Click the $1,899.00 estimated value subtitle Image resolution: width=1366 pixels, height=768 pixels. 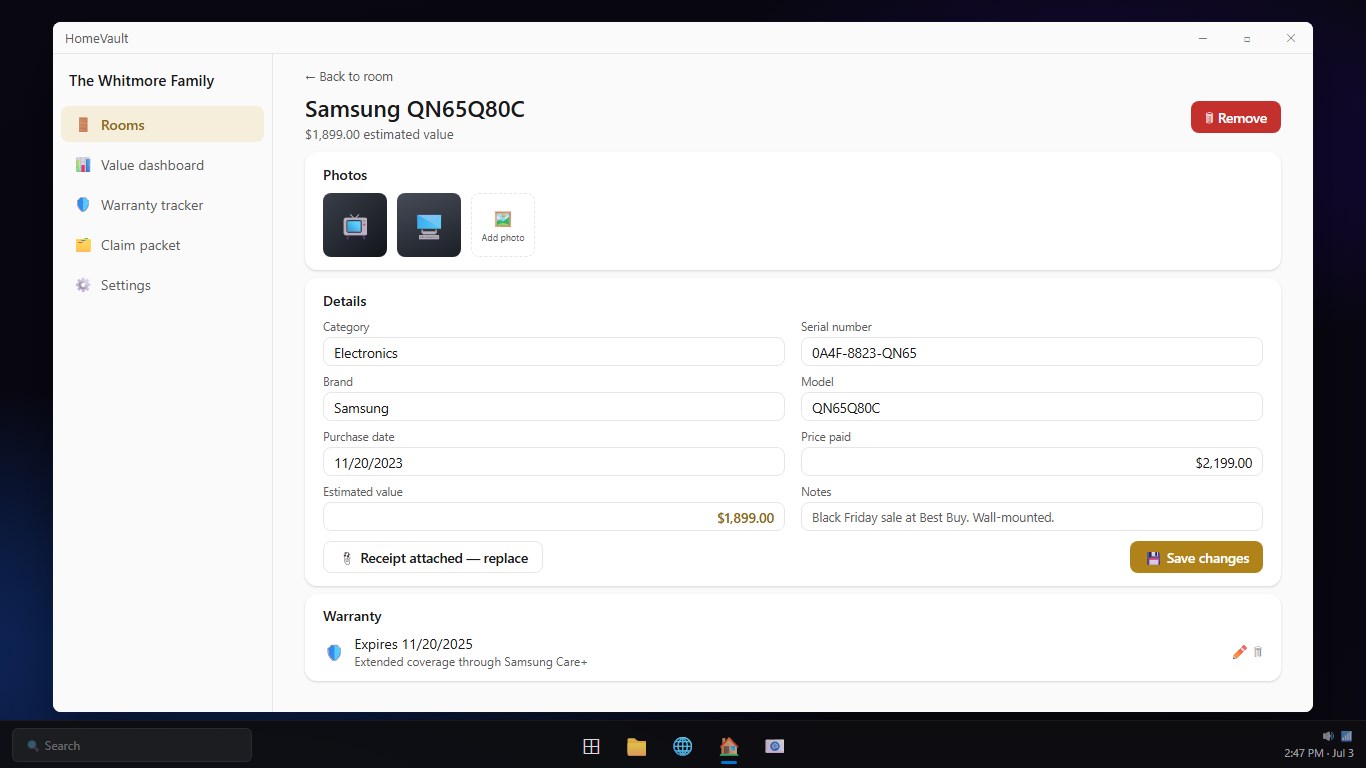[x=379, y=135]
